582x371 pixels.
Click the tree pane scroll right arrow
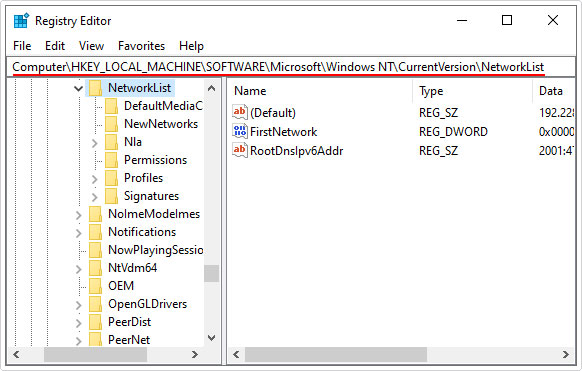tap(194, 355)
